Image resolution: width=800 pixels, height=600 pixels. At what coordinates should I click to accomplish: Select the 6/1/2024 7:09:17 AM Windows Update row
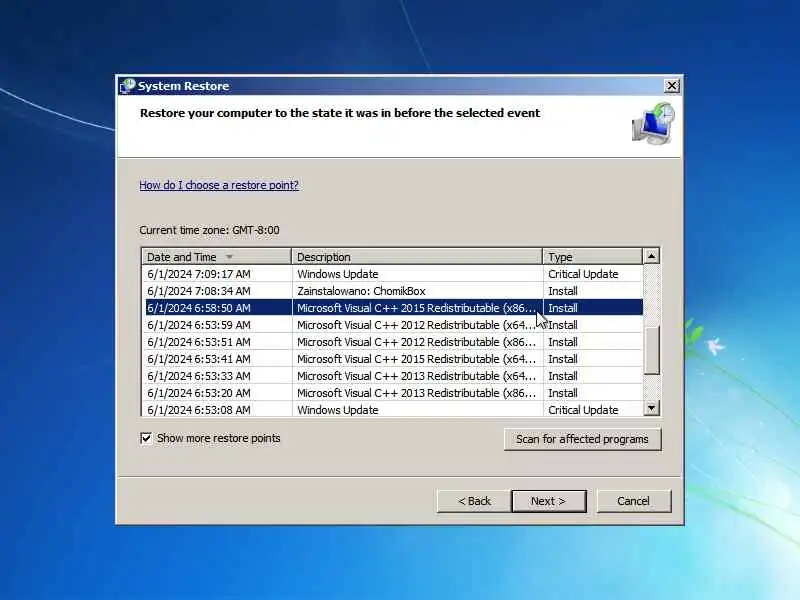coord(392,274)
